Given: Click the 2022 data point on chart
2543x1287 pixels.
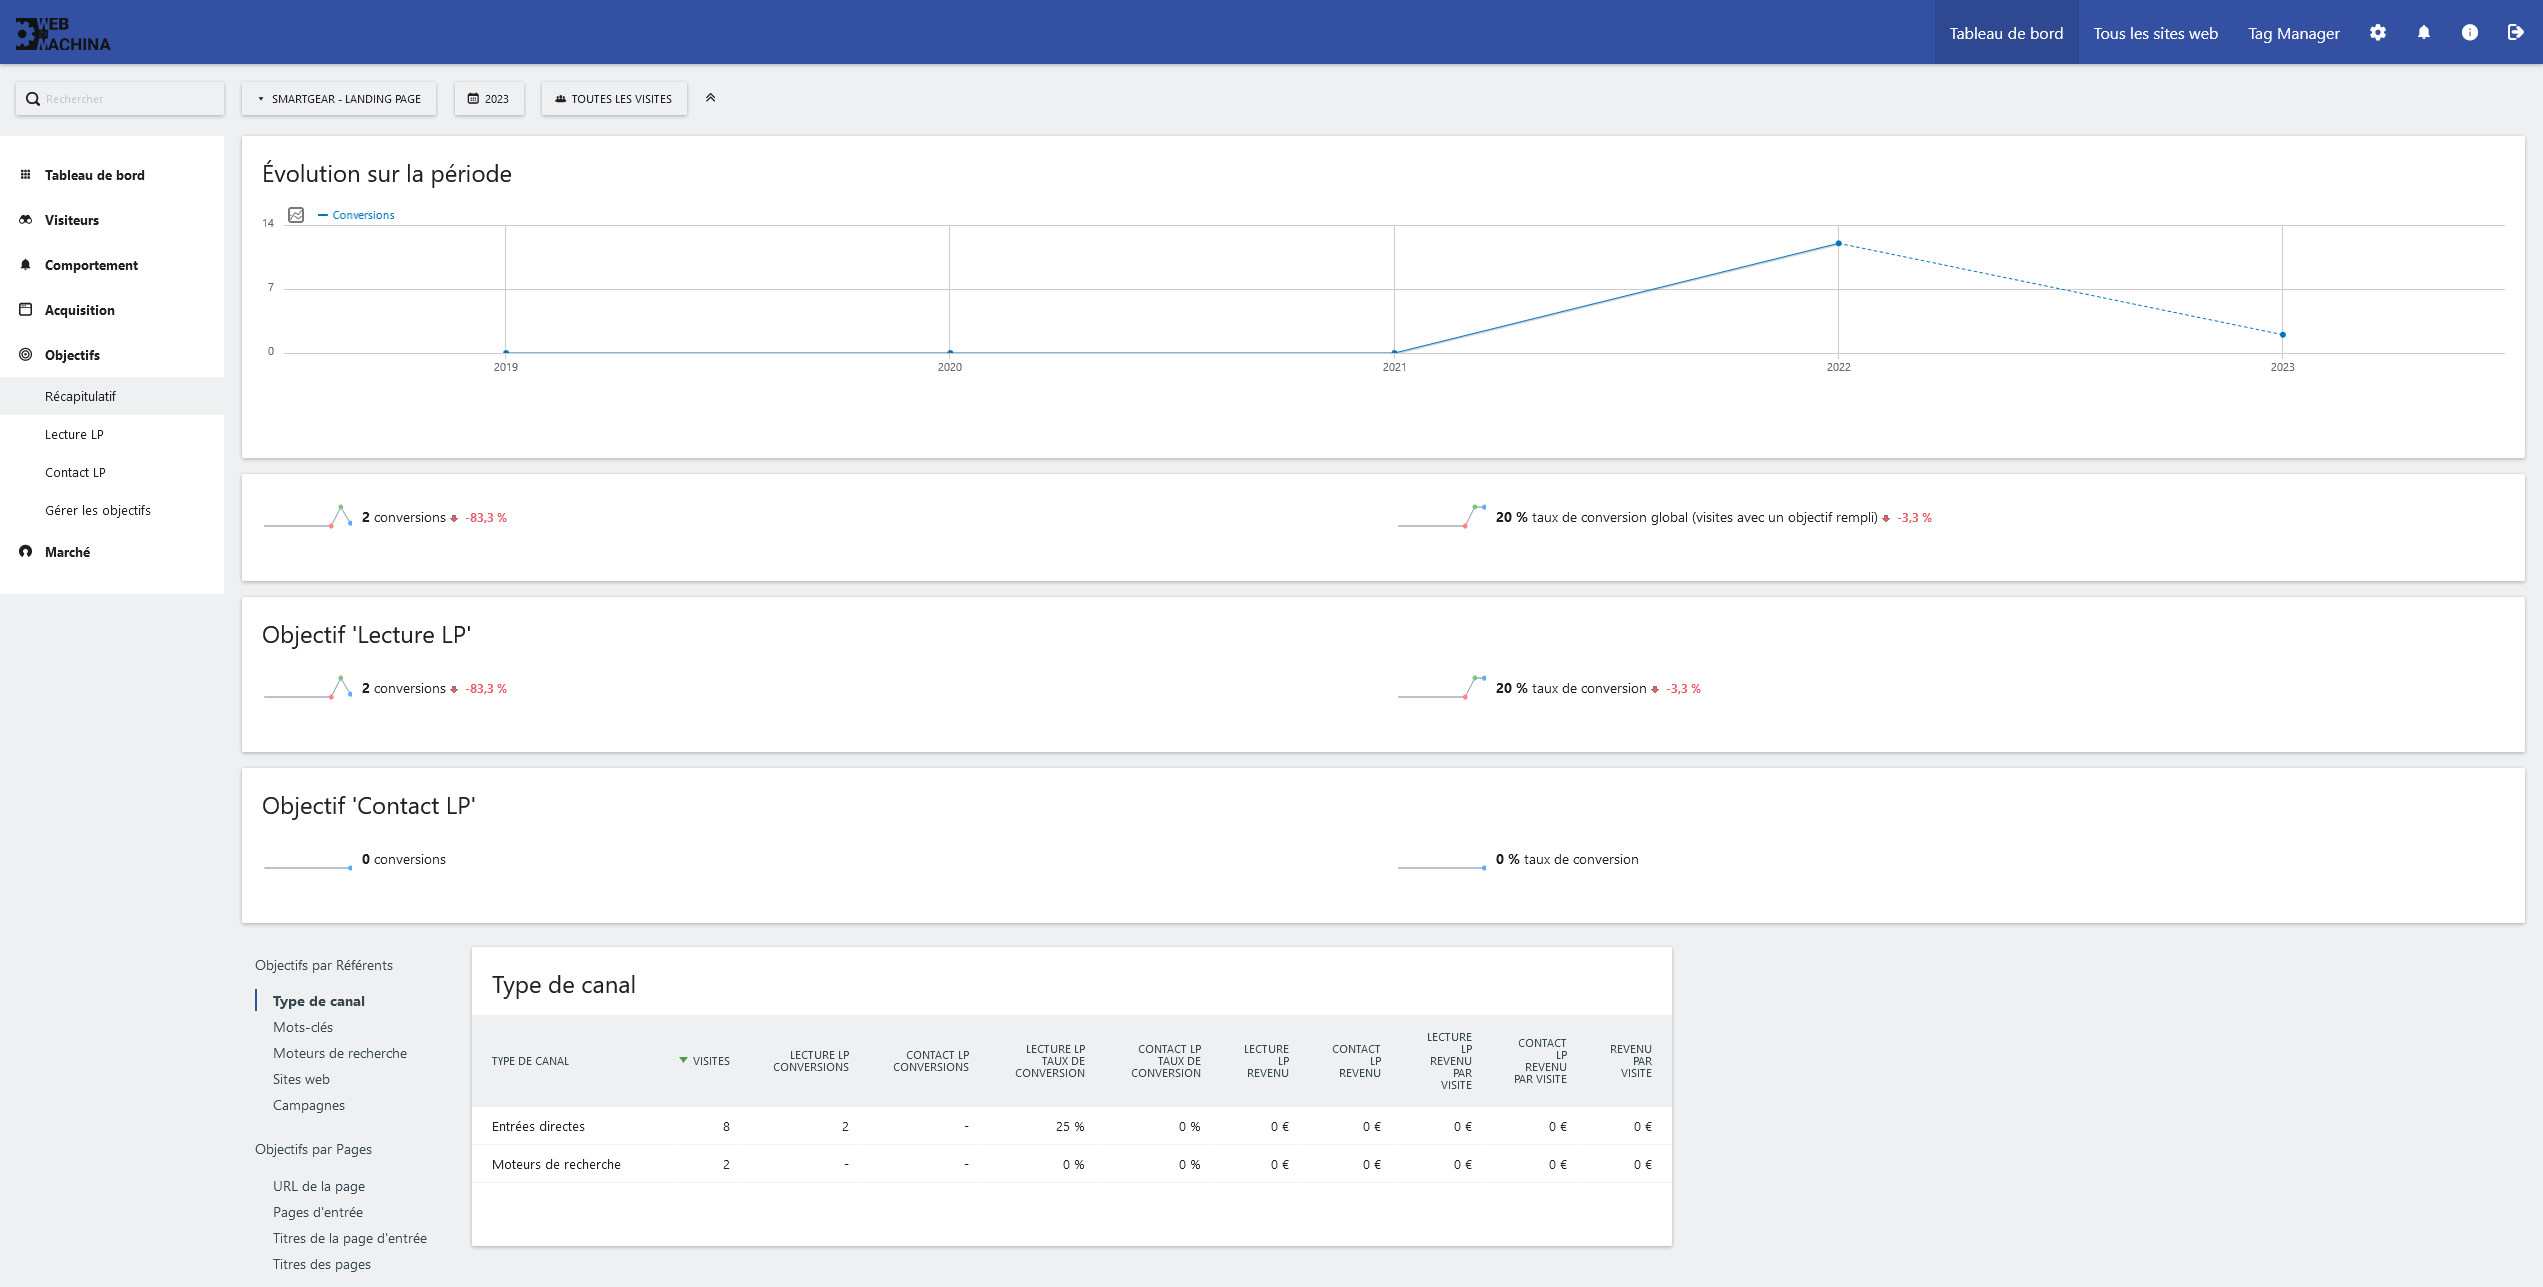Looking at the screenshot, I should [1838, 243].
